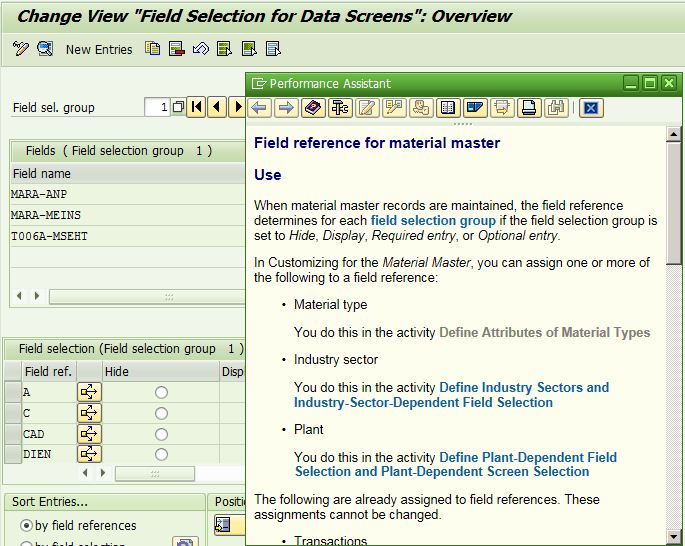Select sort by field references radio
The height and width of the screenshot is (546, 685).
point(26,525)
